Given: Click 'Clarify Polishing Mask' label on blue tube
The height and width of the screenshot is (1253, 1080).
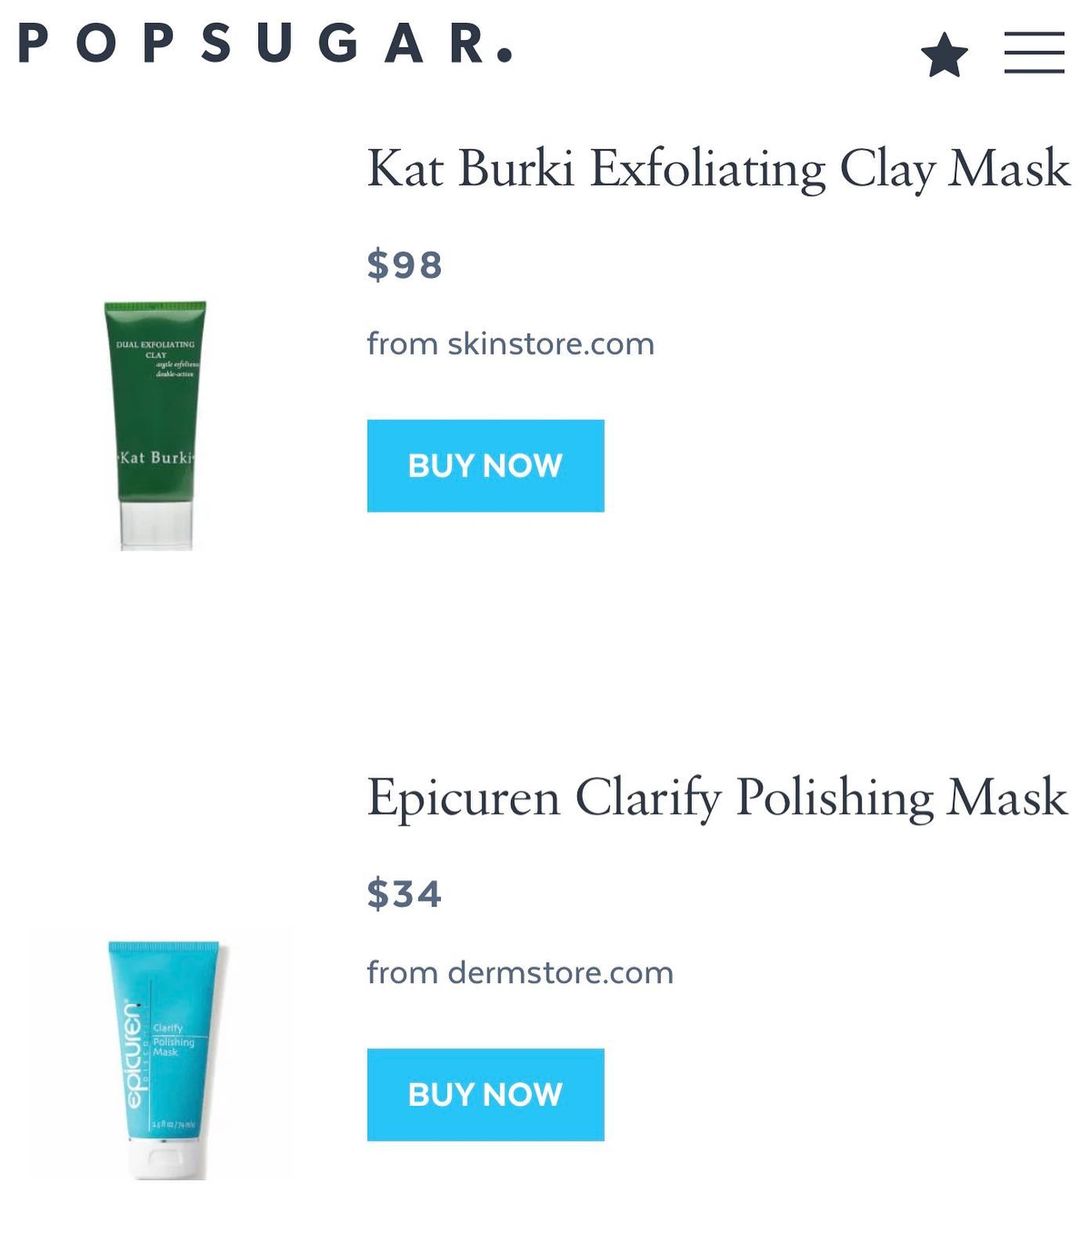Looking at the screenshot, I should tap(172, 1040).
